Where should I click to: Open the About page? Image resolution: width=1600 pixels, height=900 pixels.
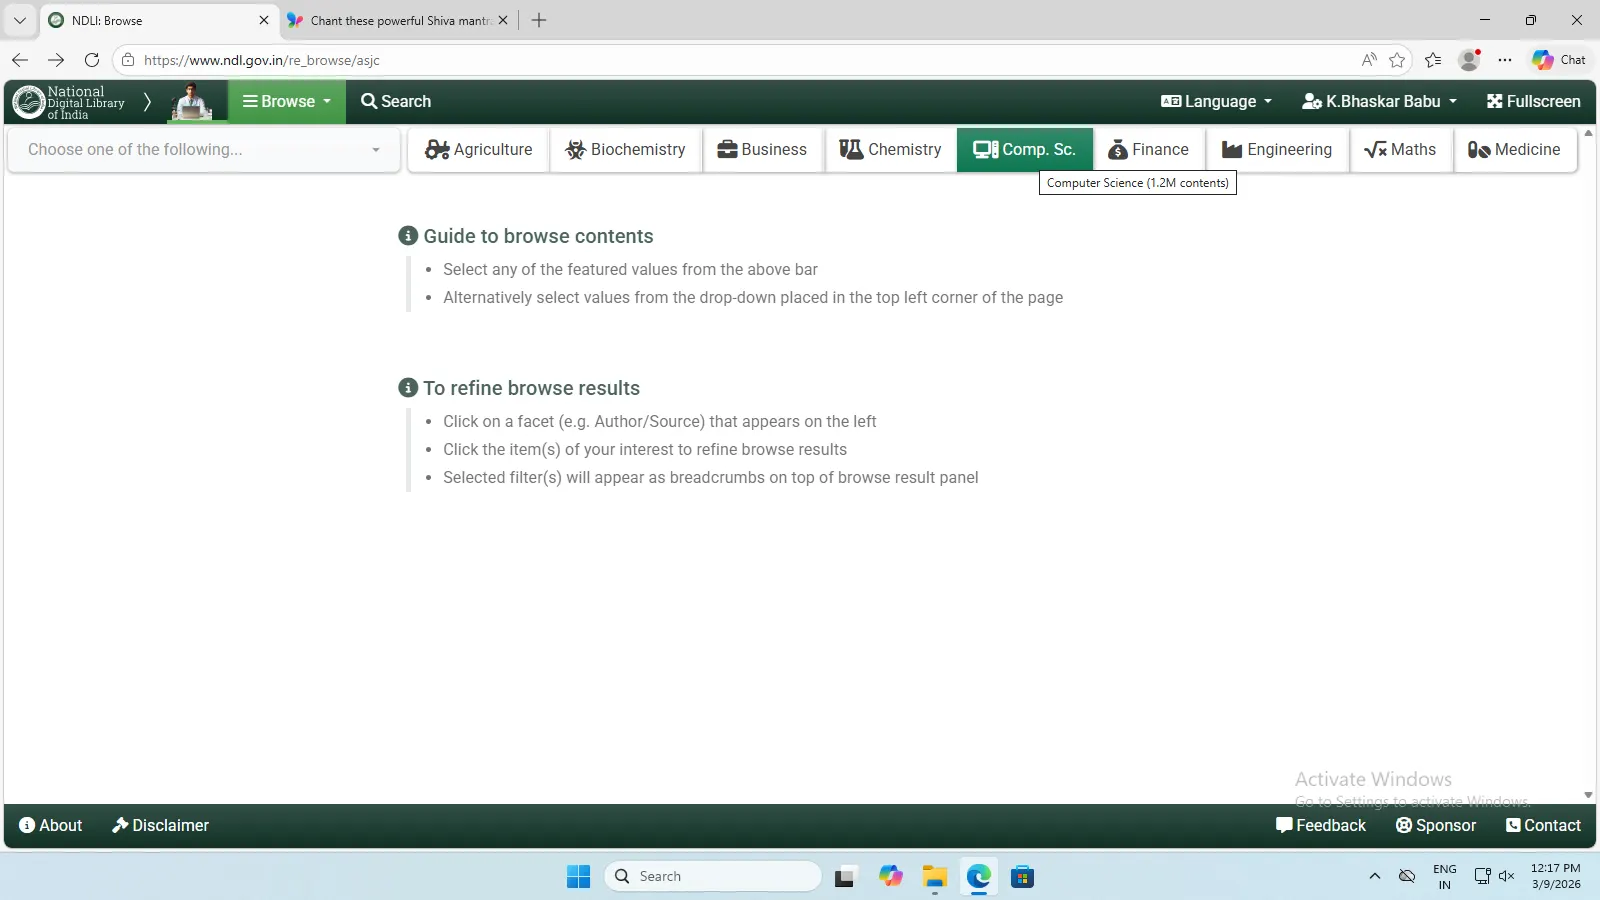coord(51,826)
